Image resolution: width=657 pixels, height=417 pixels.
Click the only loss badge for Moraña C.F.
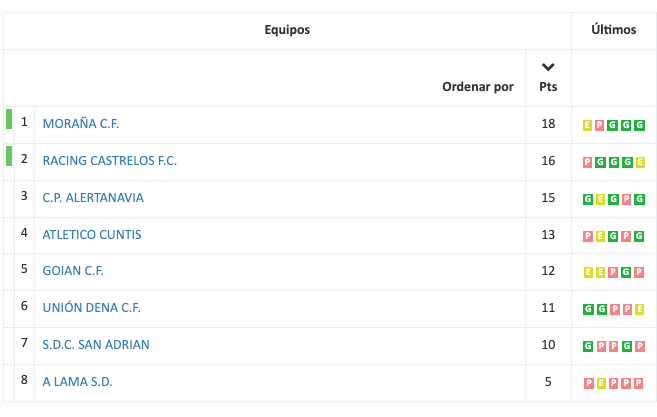(600, 125)
